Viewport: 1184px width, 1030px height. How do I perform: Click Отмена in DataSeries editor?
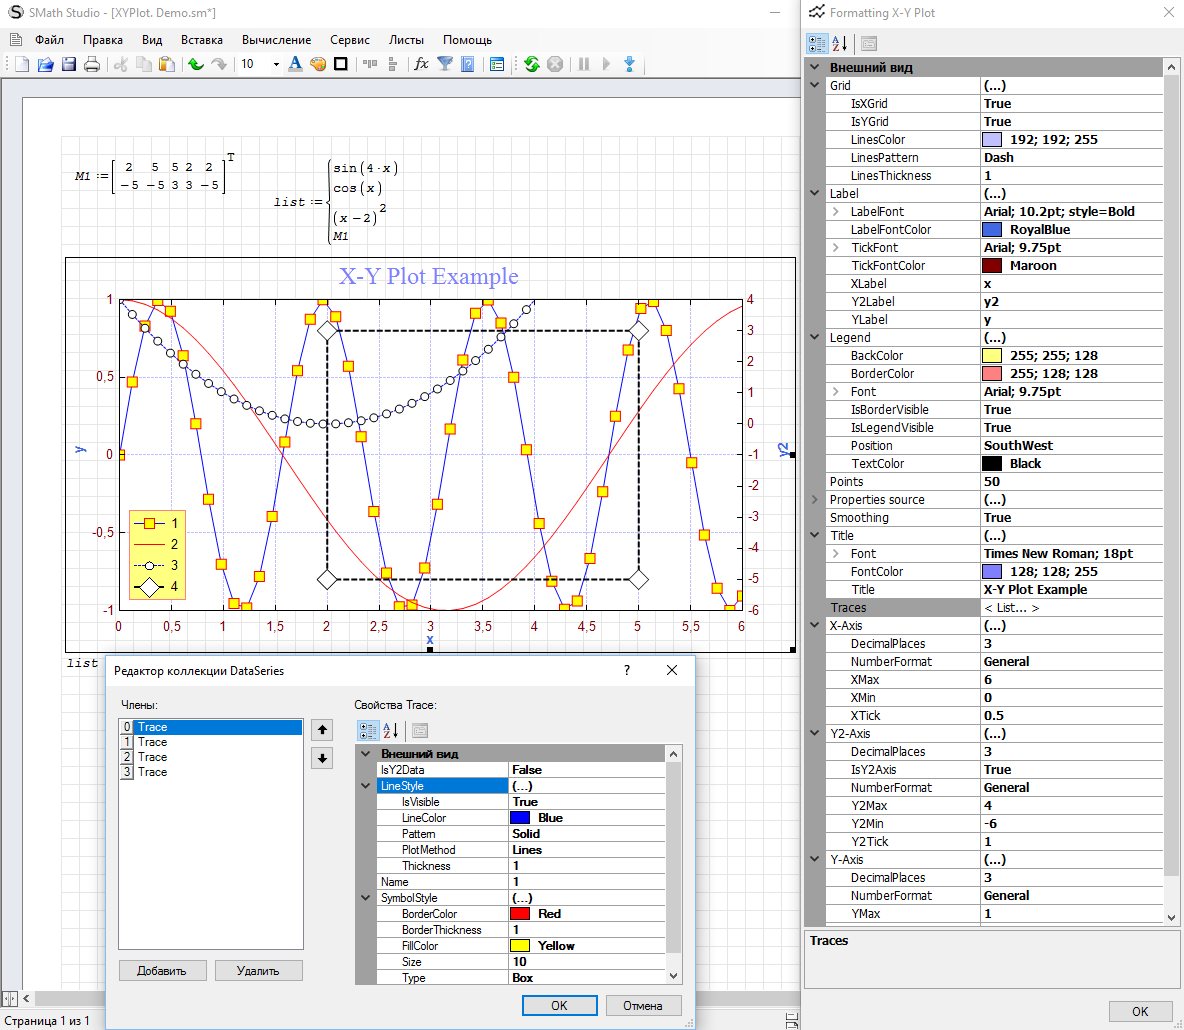642,1006
